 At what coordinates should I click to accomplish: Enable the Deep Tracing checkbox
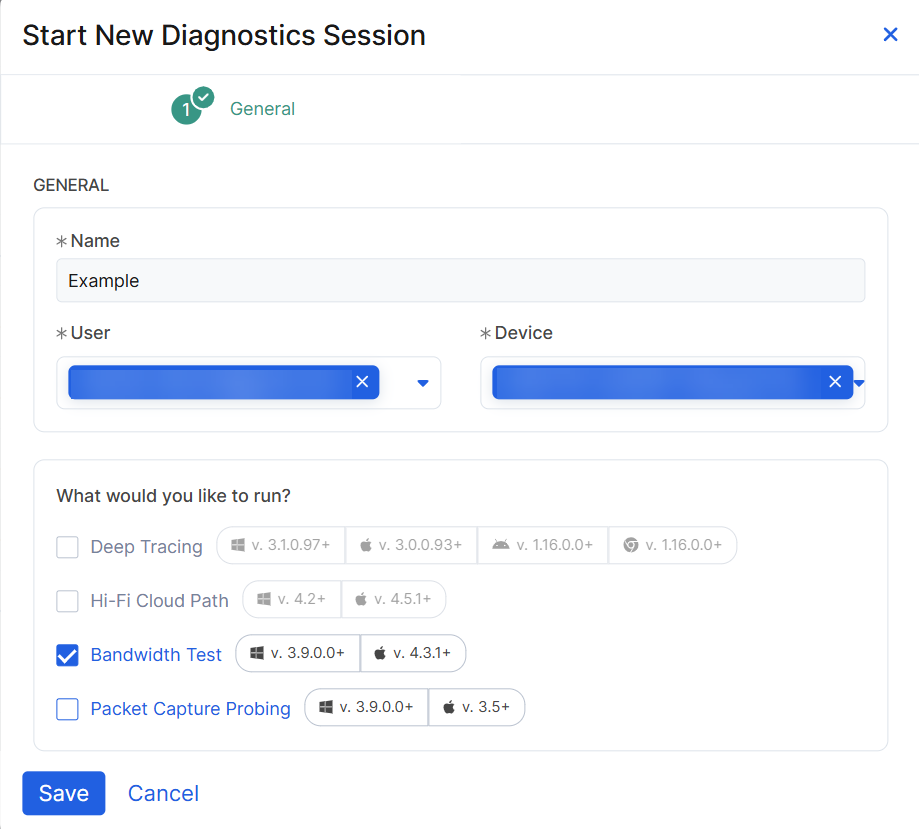(67, 547)
